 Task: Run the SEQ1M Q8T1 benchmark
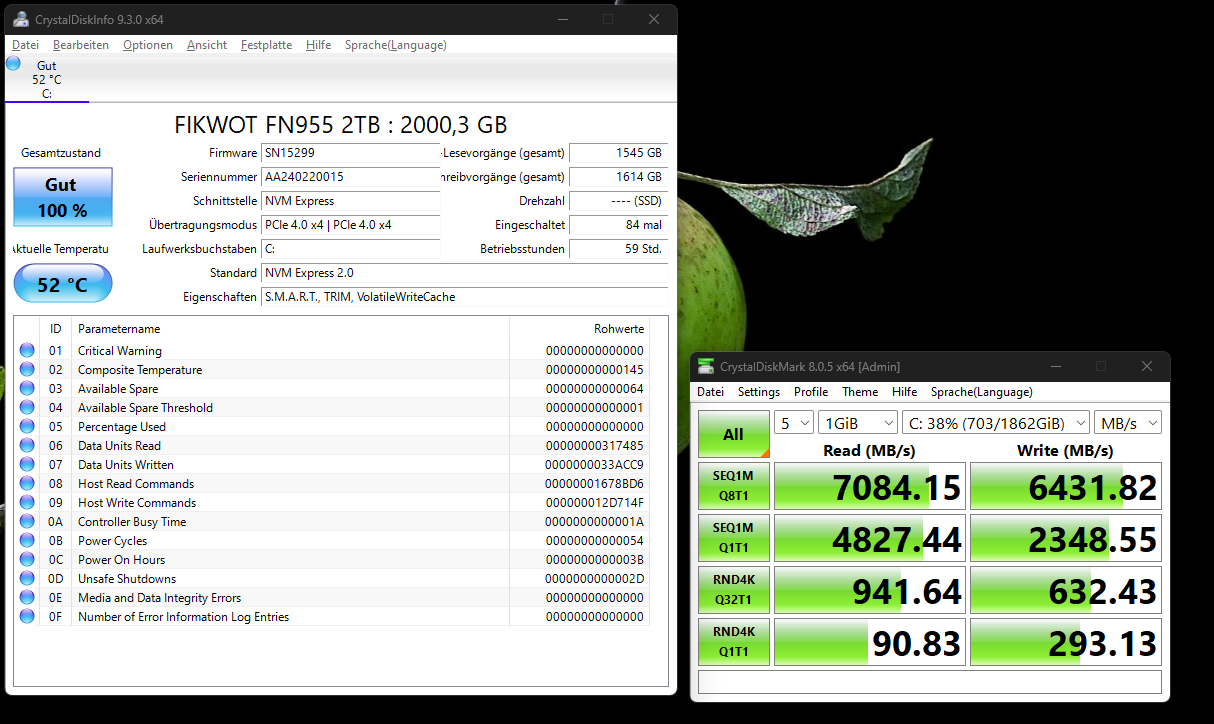point(733,485)
